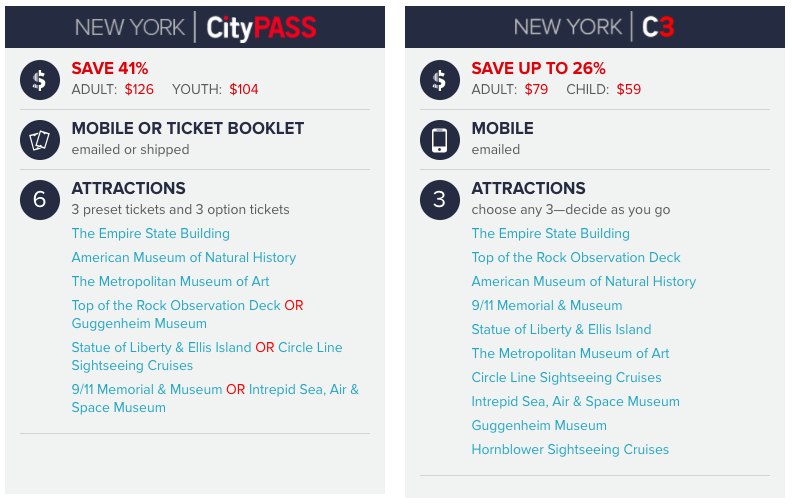Open The Empire State Building link in CityPASS

point(151,233)
